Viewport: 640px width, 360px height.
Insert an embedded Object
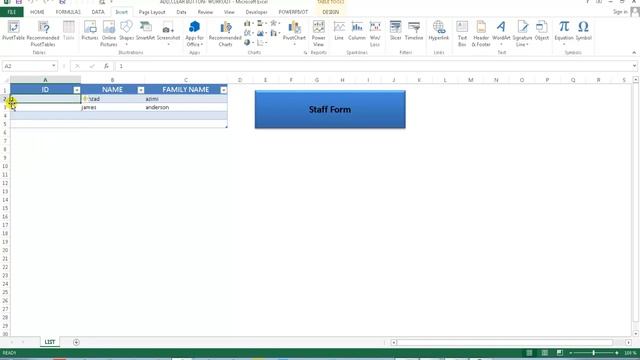tap(542, 31)
